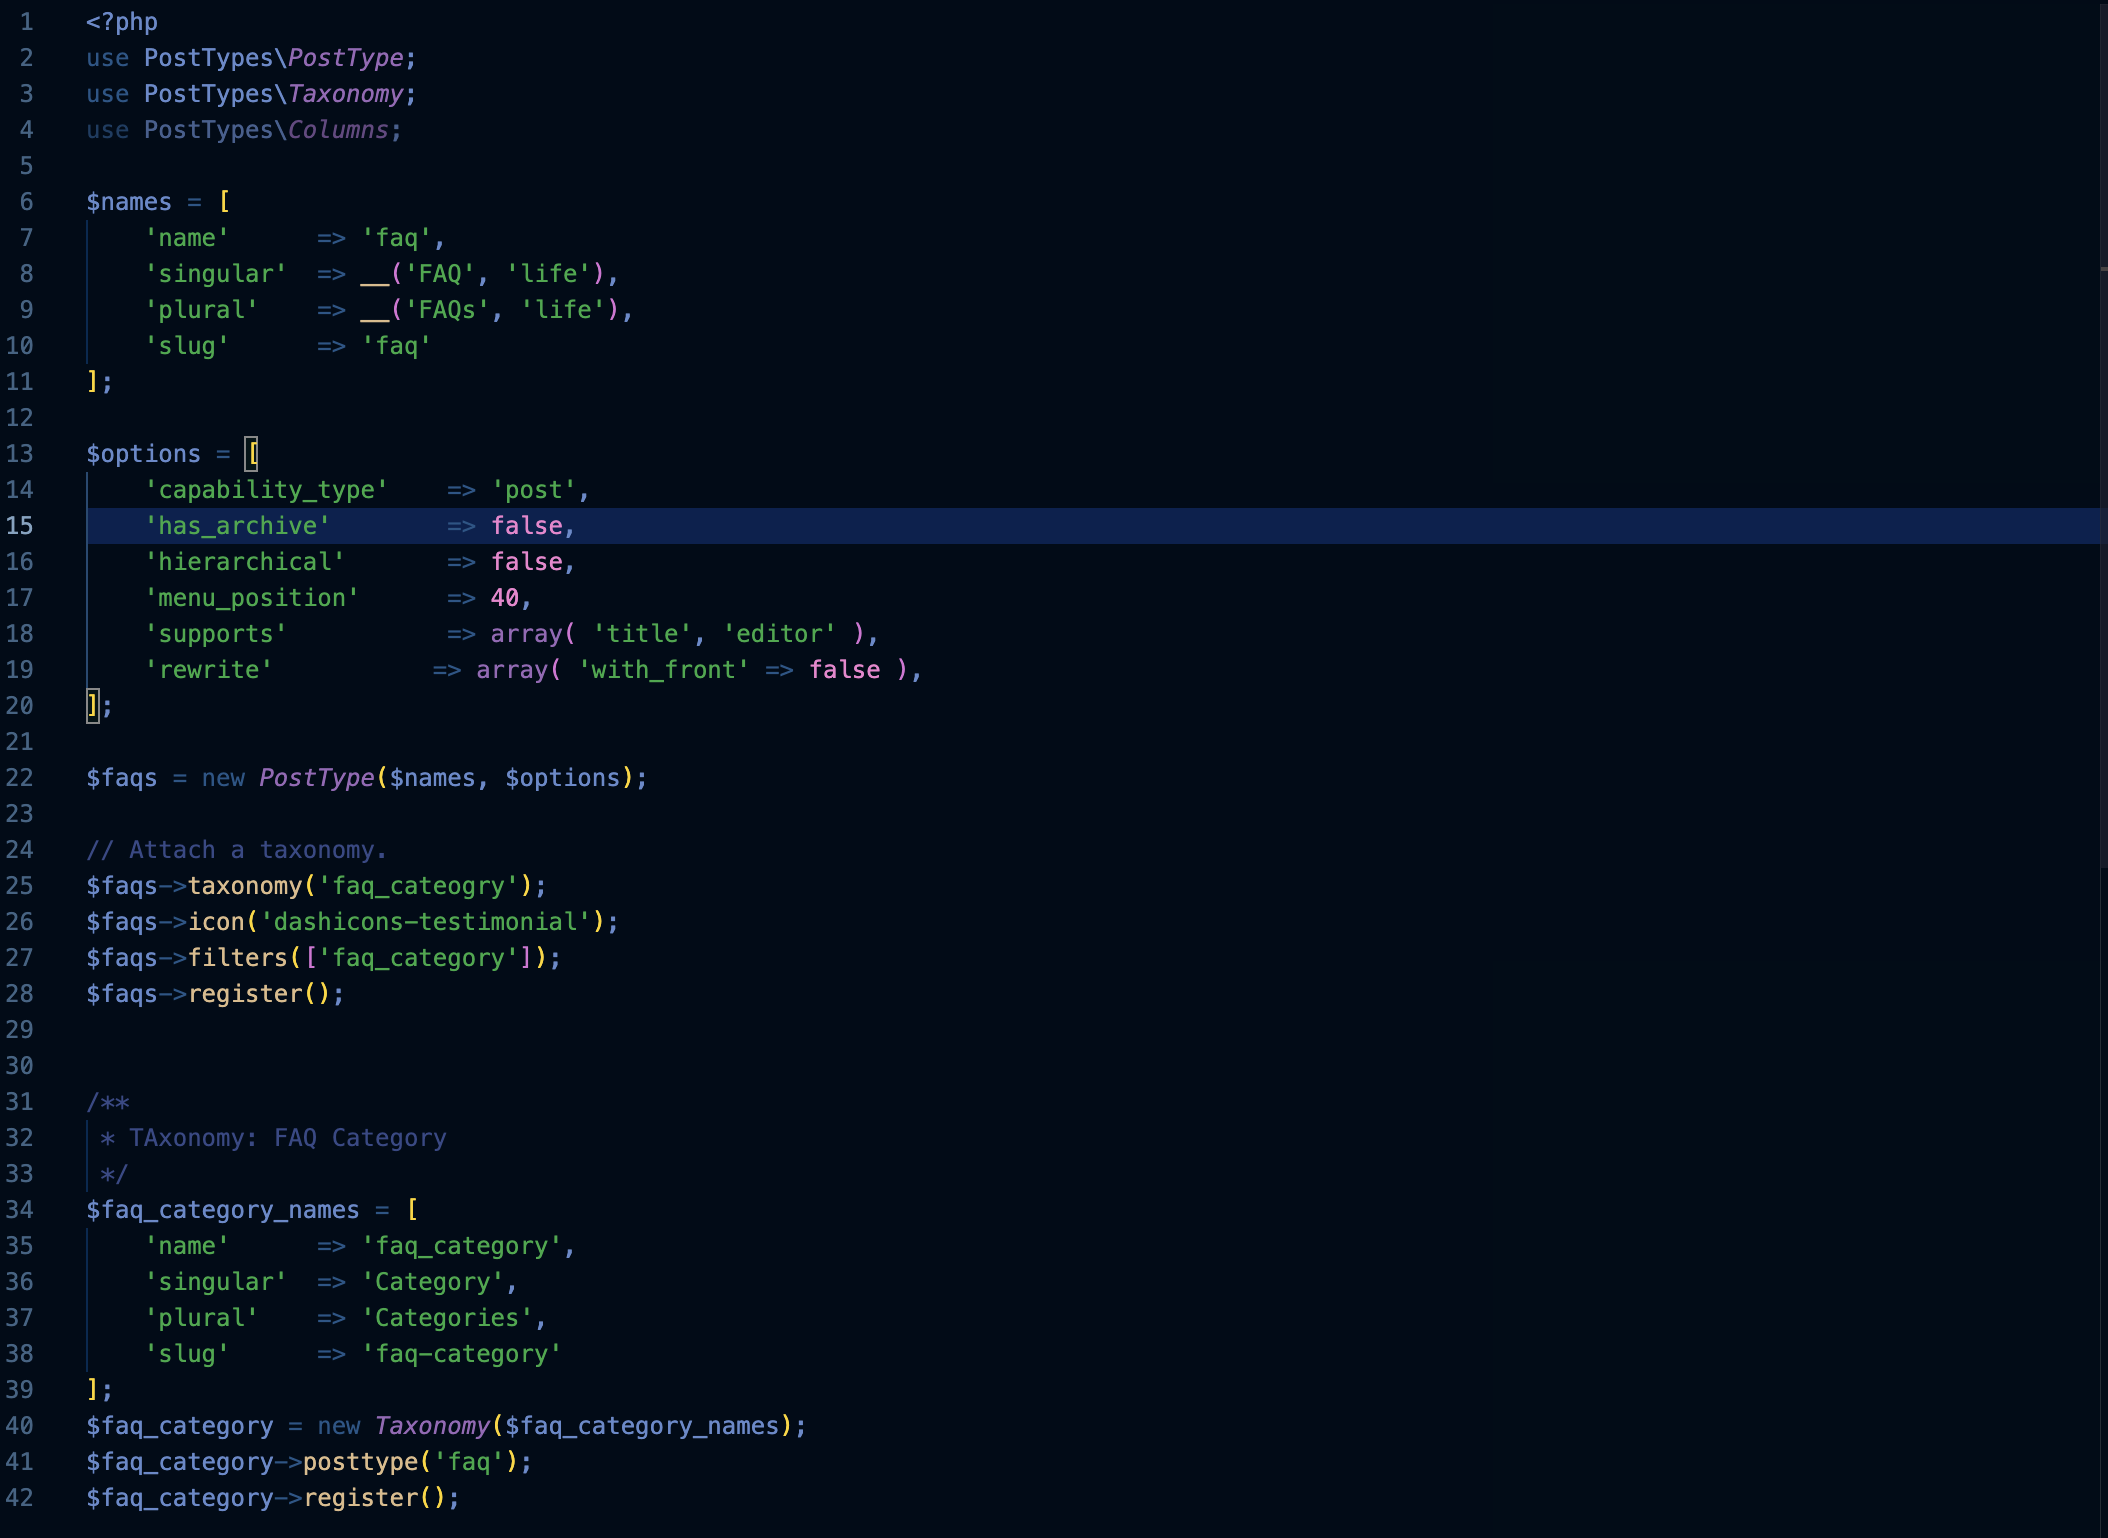Click line number 15 in the gutter

tap(20, 525)
